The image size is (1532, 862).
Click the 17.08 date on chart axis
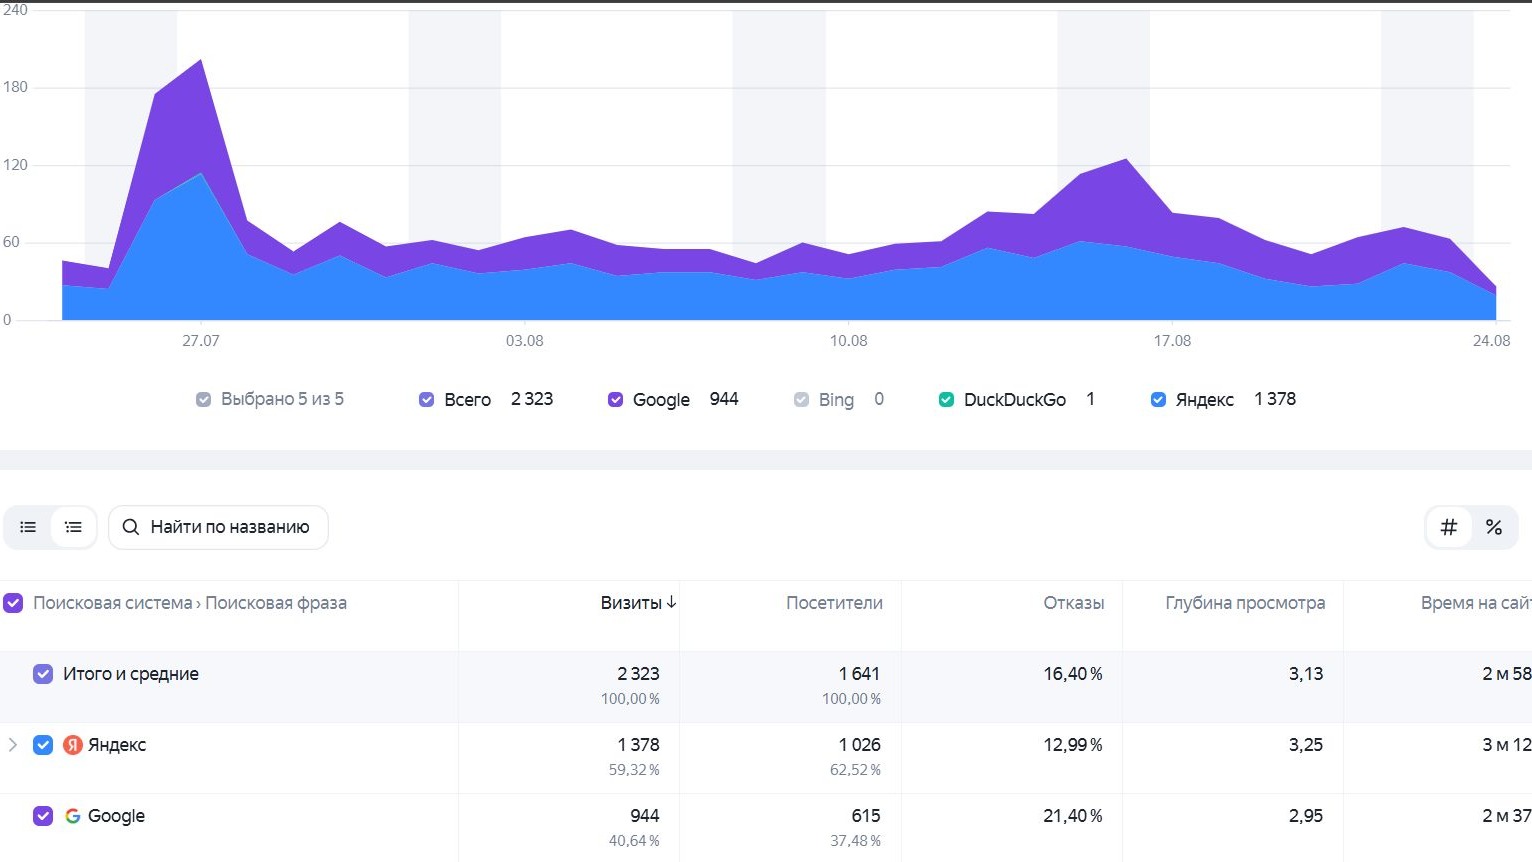tap(1172, 341)
